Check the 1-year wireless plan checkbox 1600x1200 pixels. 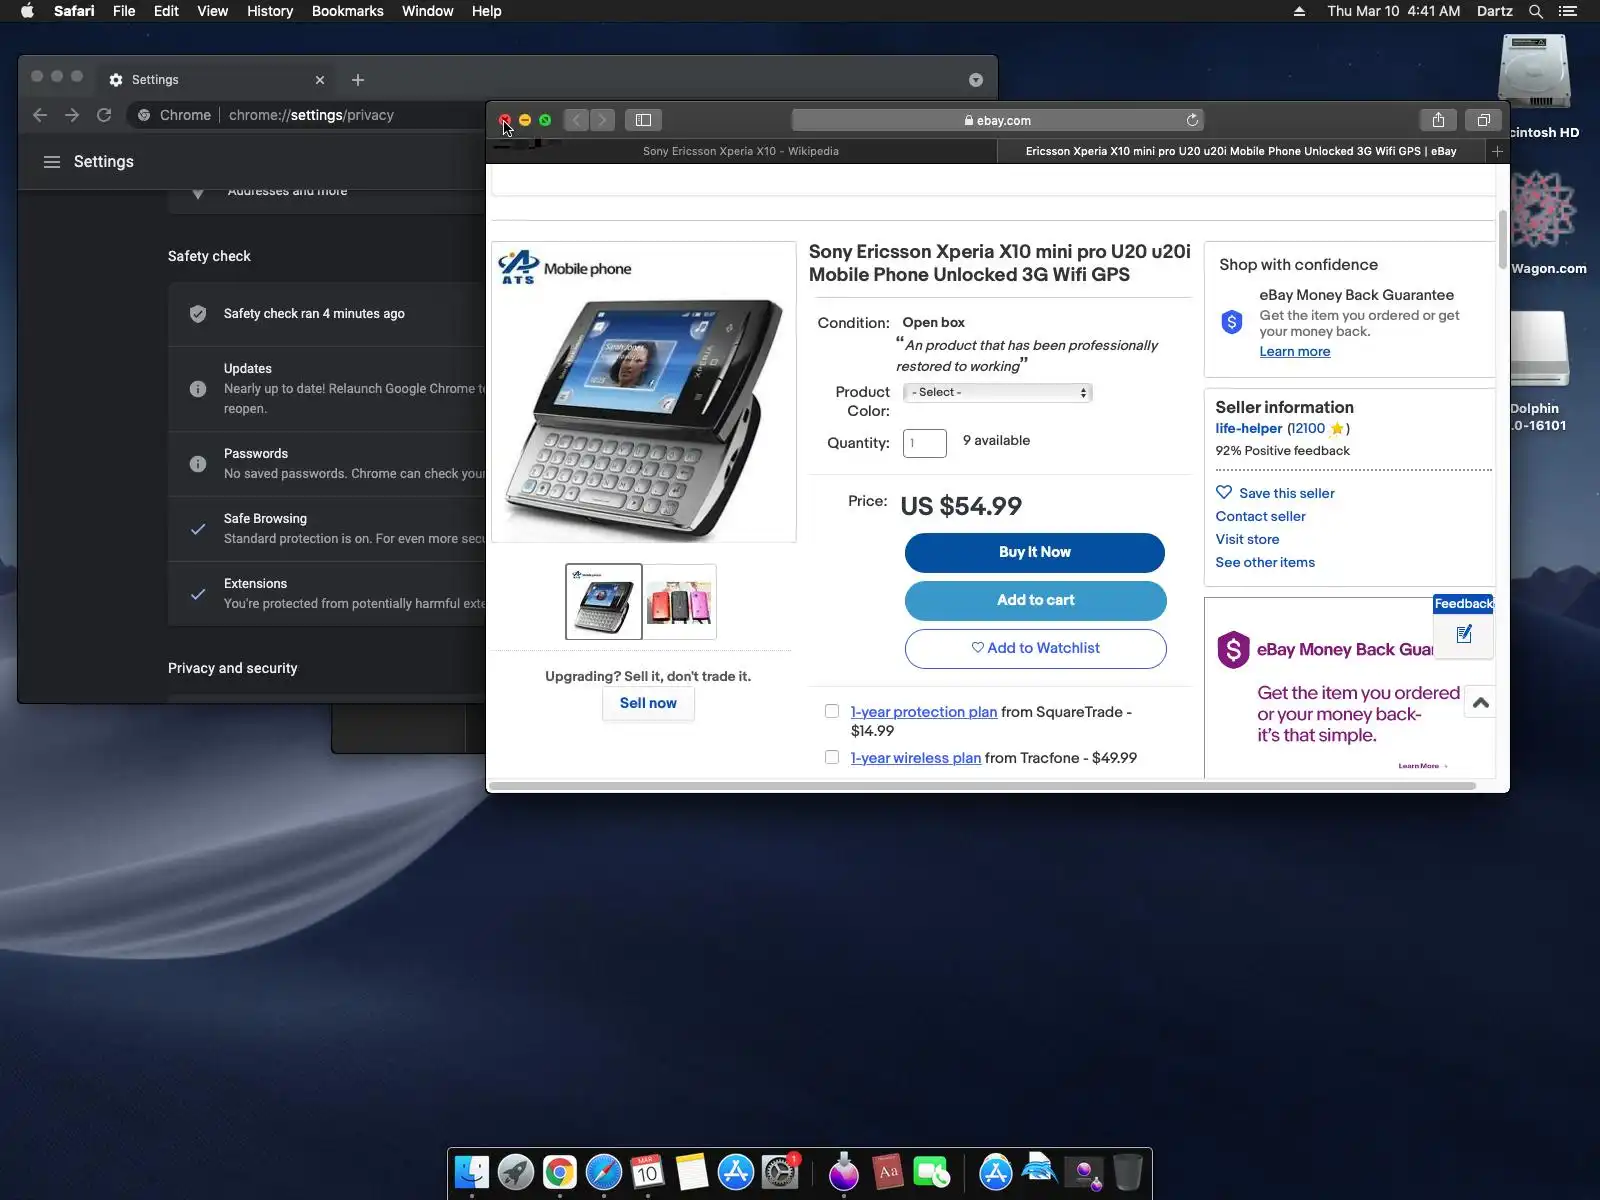[x=832, y=757]
